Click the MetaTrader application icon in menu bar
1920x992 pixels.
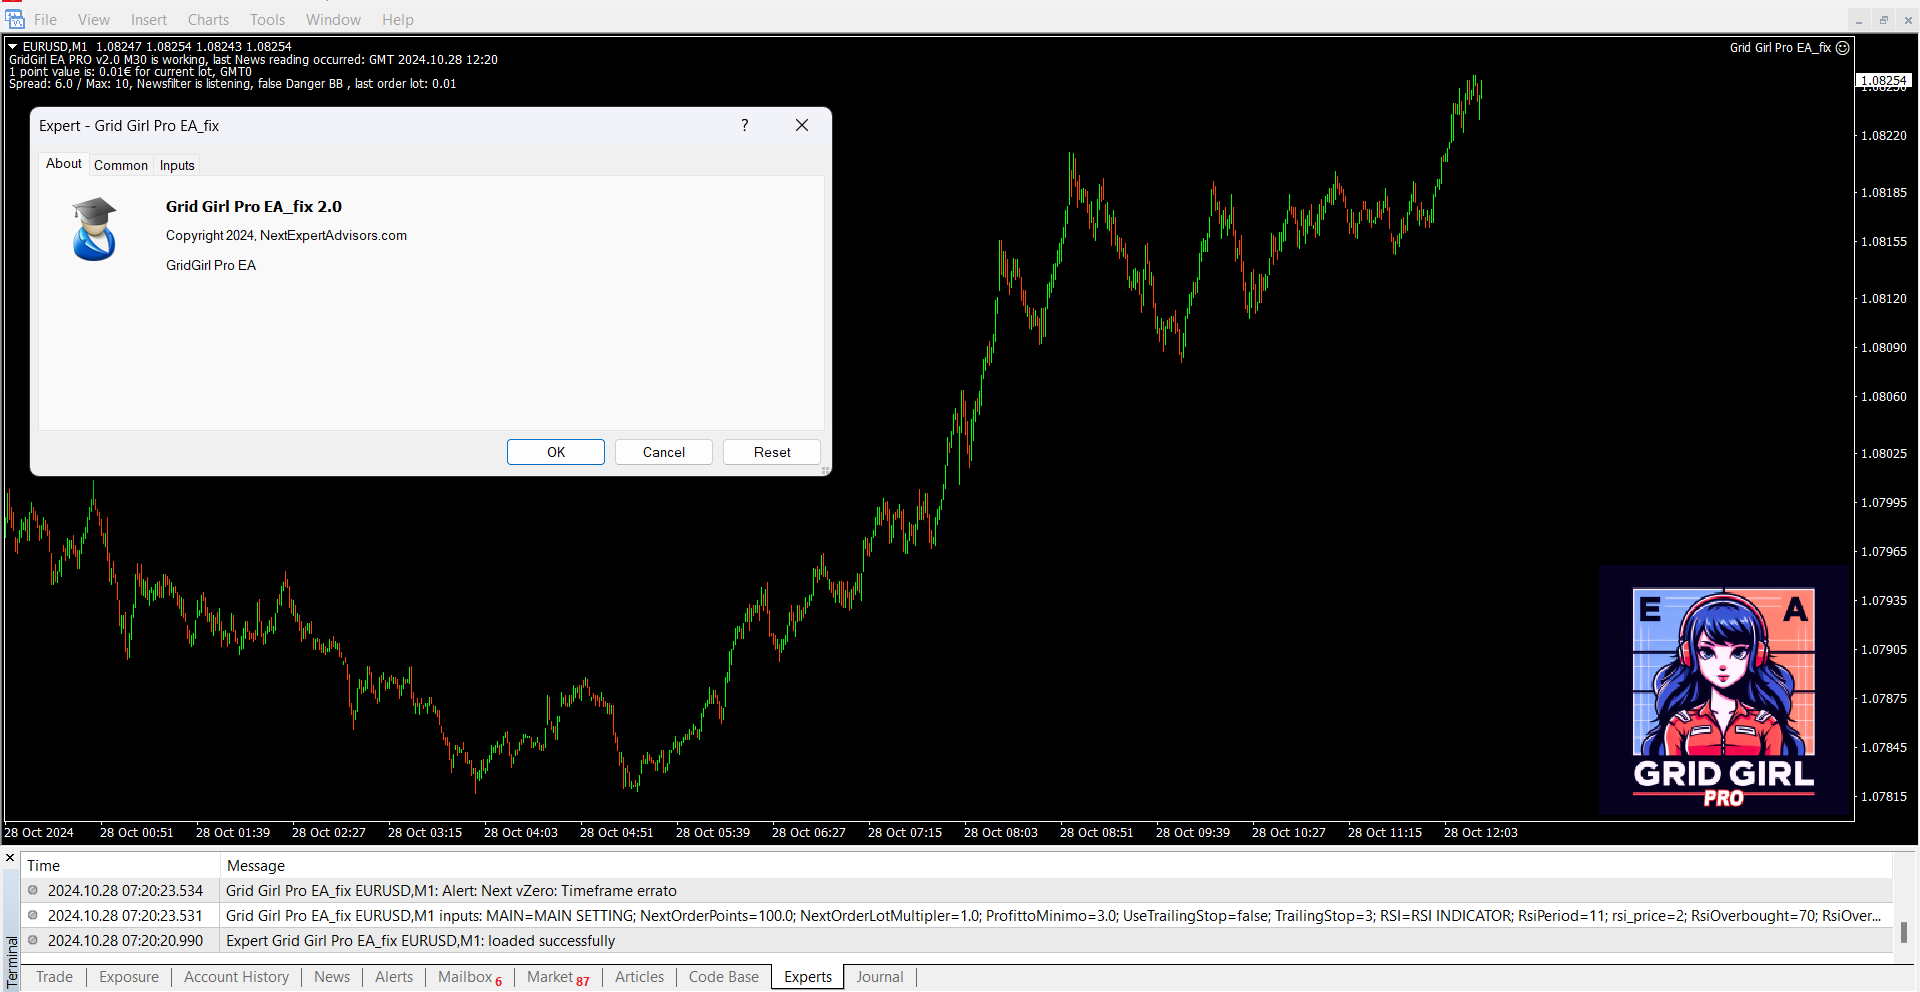[x=15, y=19]
